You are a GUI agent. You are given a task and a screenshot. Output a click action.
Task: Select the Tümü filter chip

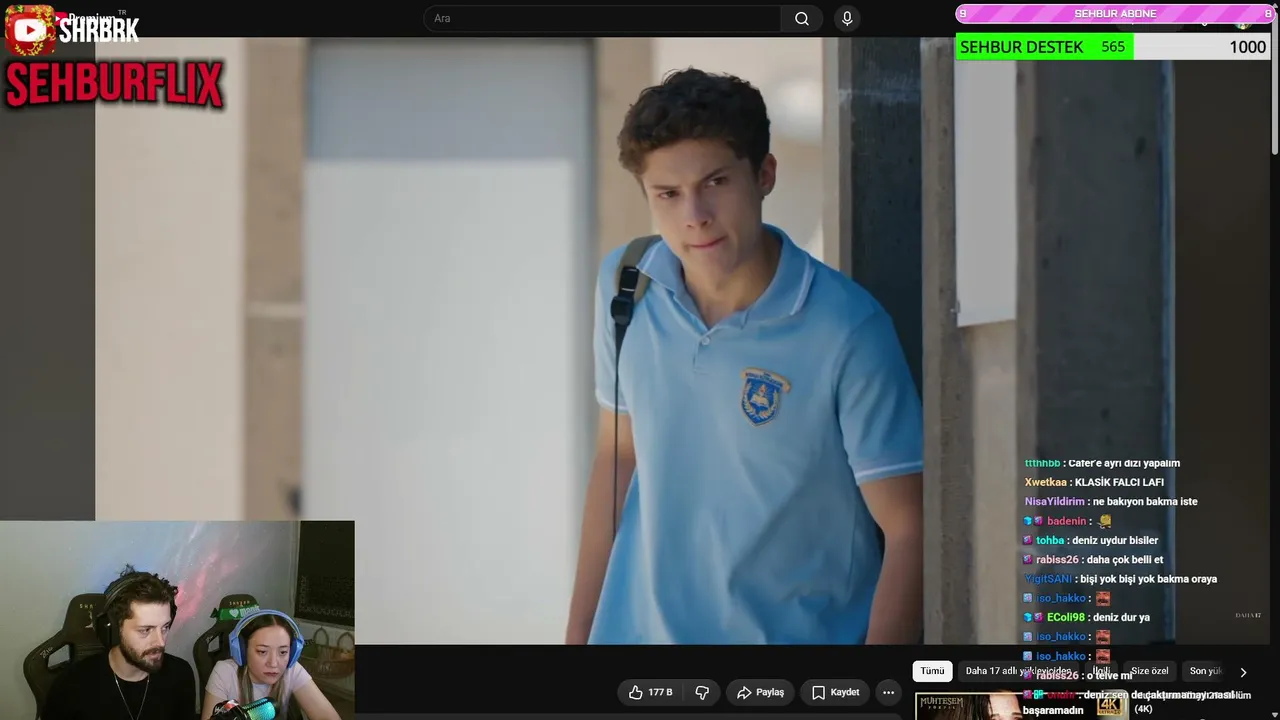click(932, 671)
